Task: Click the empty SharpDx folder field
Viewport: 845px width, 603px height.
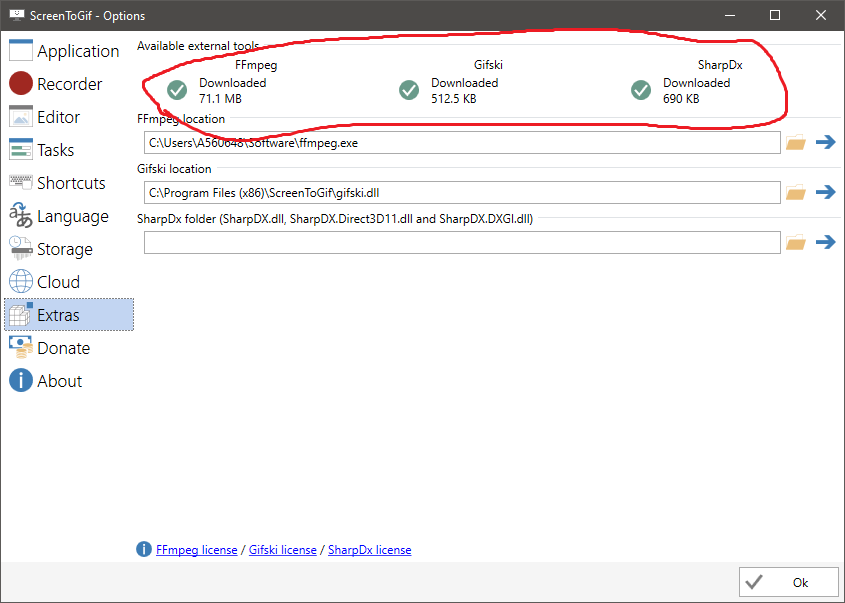Action: click(x=462, y=242)
